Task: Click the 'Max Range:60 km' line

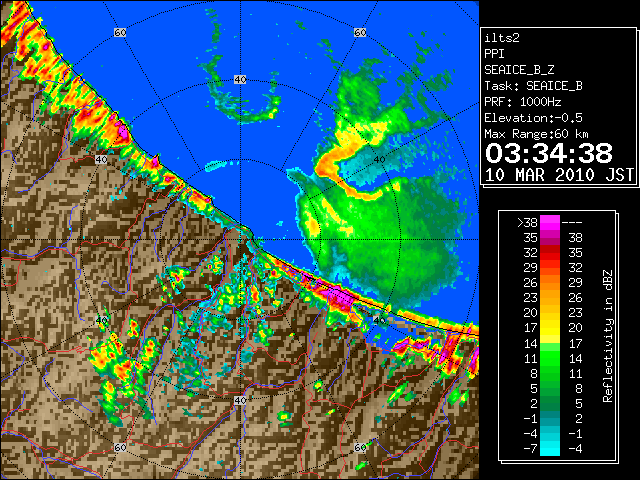Action: point(536,134)
